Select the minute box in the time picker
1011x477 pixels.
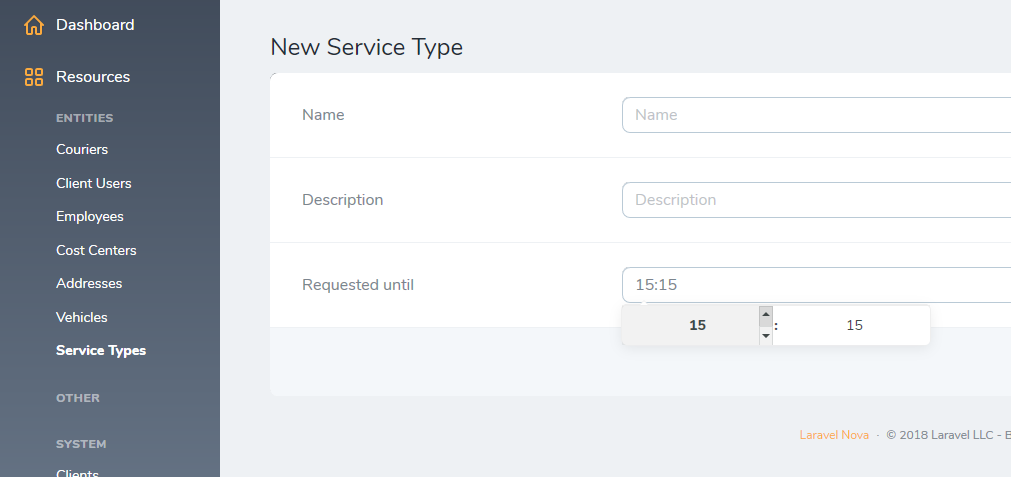[x=854, y=326]
